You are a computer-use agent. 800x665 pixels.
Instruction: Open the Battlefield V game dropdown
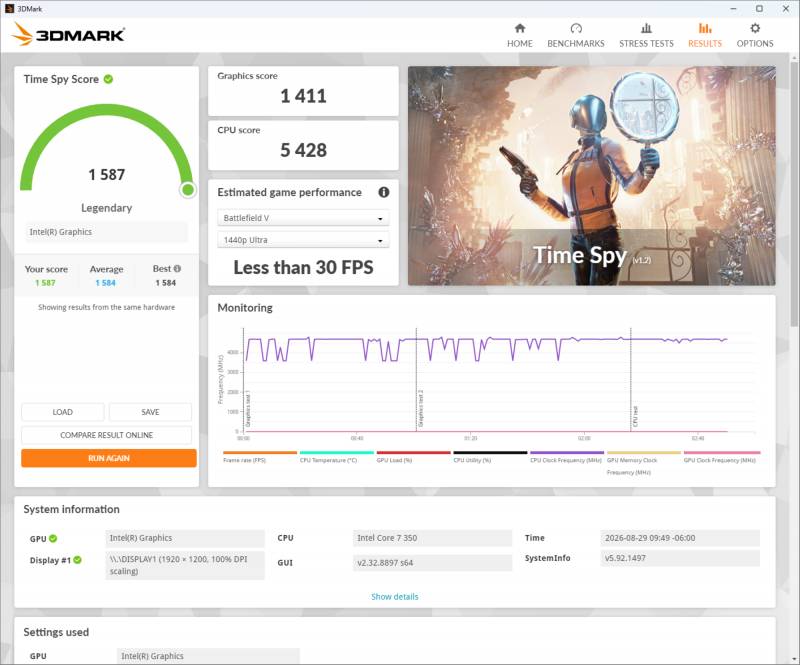click(303, 218)
